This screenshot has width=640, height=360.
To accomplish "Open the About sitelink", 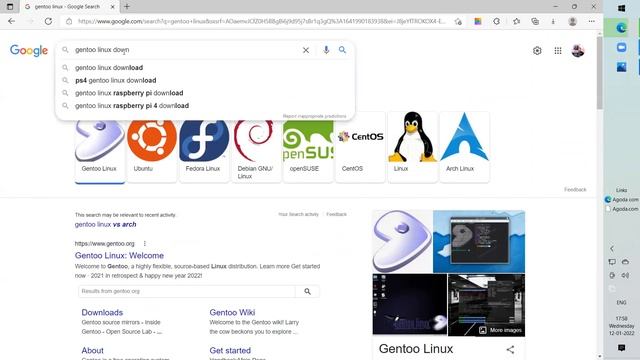I will (x=92, y=350).
